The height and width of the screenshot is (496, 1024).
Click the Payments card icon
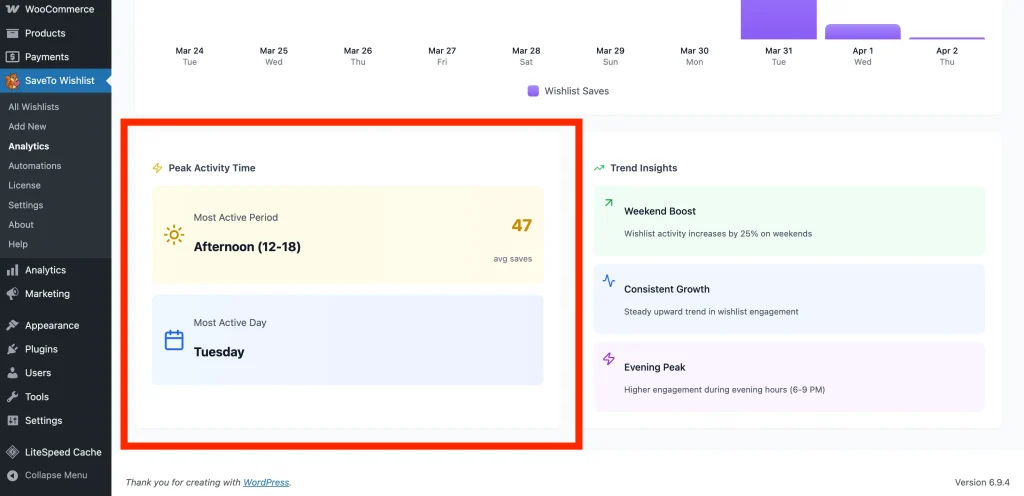click(x=13, y=57)
